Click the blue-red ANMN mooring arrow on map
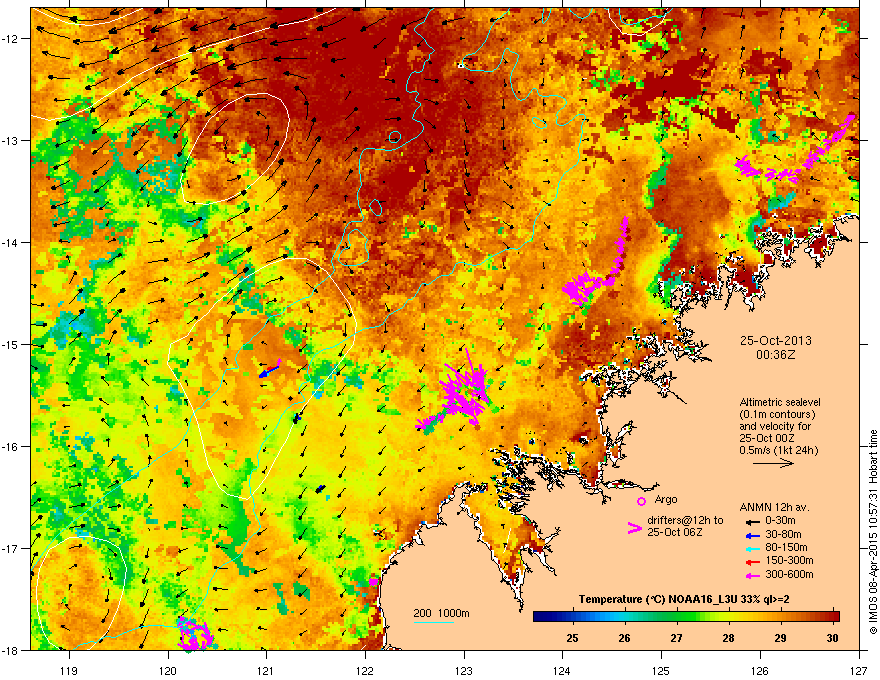880x680 pixels. pos(270,369)
